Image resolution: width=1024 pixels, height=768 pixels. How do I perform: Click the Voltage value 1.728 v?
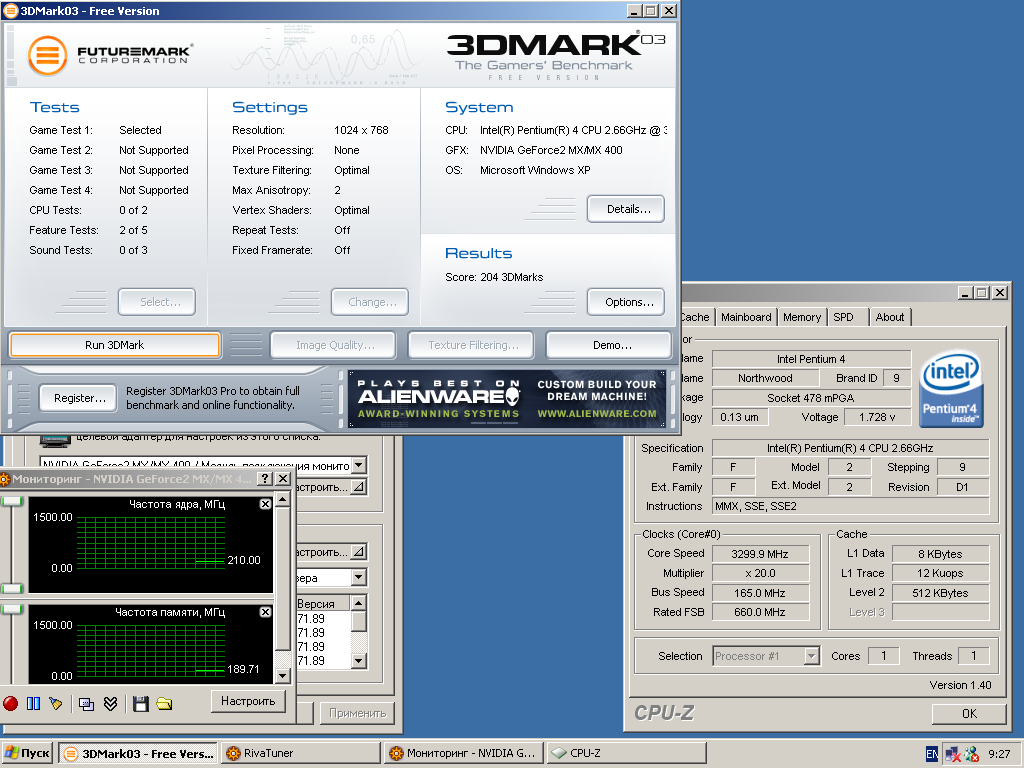tap(877, 417)
